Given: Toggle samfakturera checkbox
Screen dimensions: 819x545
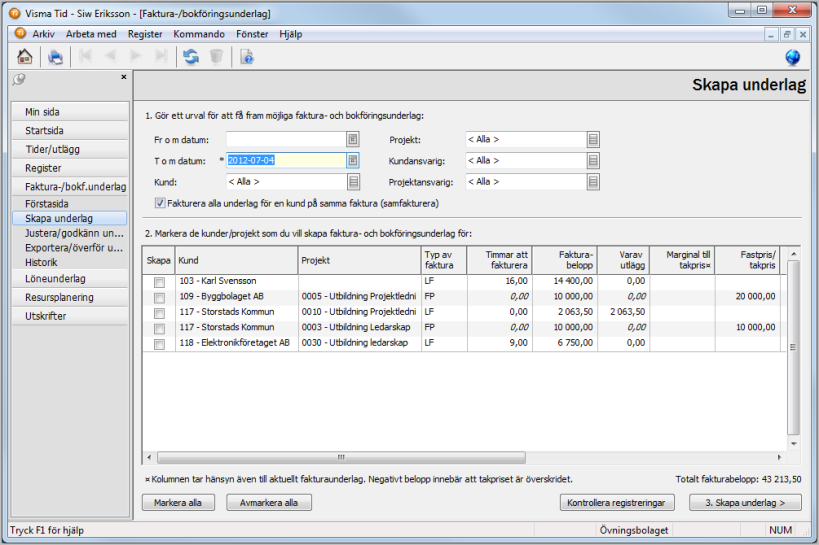Looking at the screenshot, I should 160,203.
